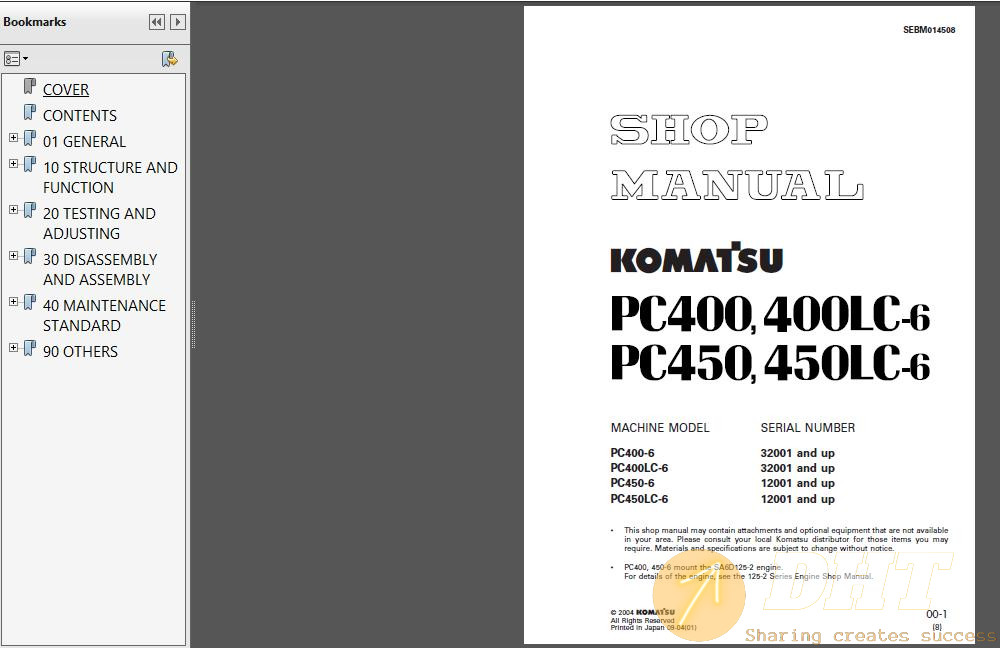
Task: Select 10 STRUCTURE AND FUNCTION bookmark
Action: pyautogui.click(x=110, y=177)
